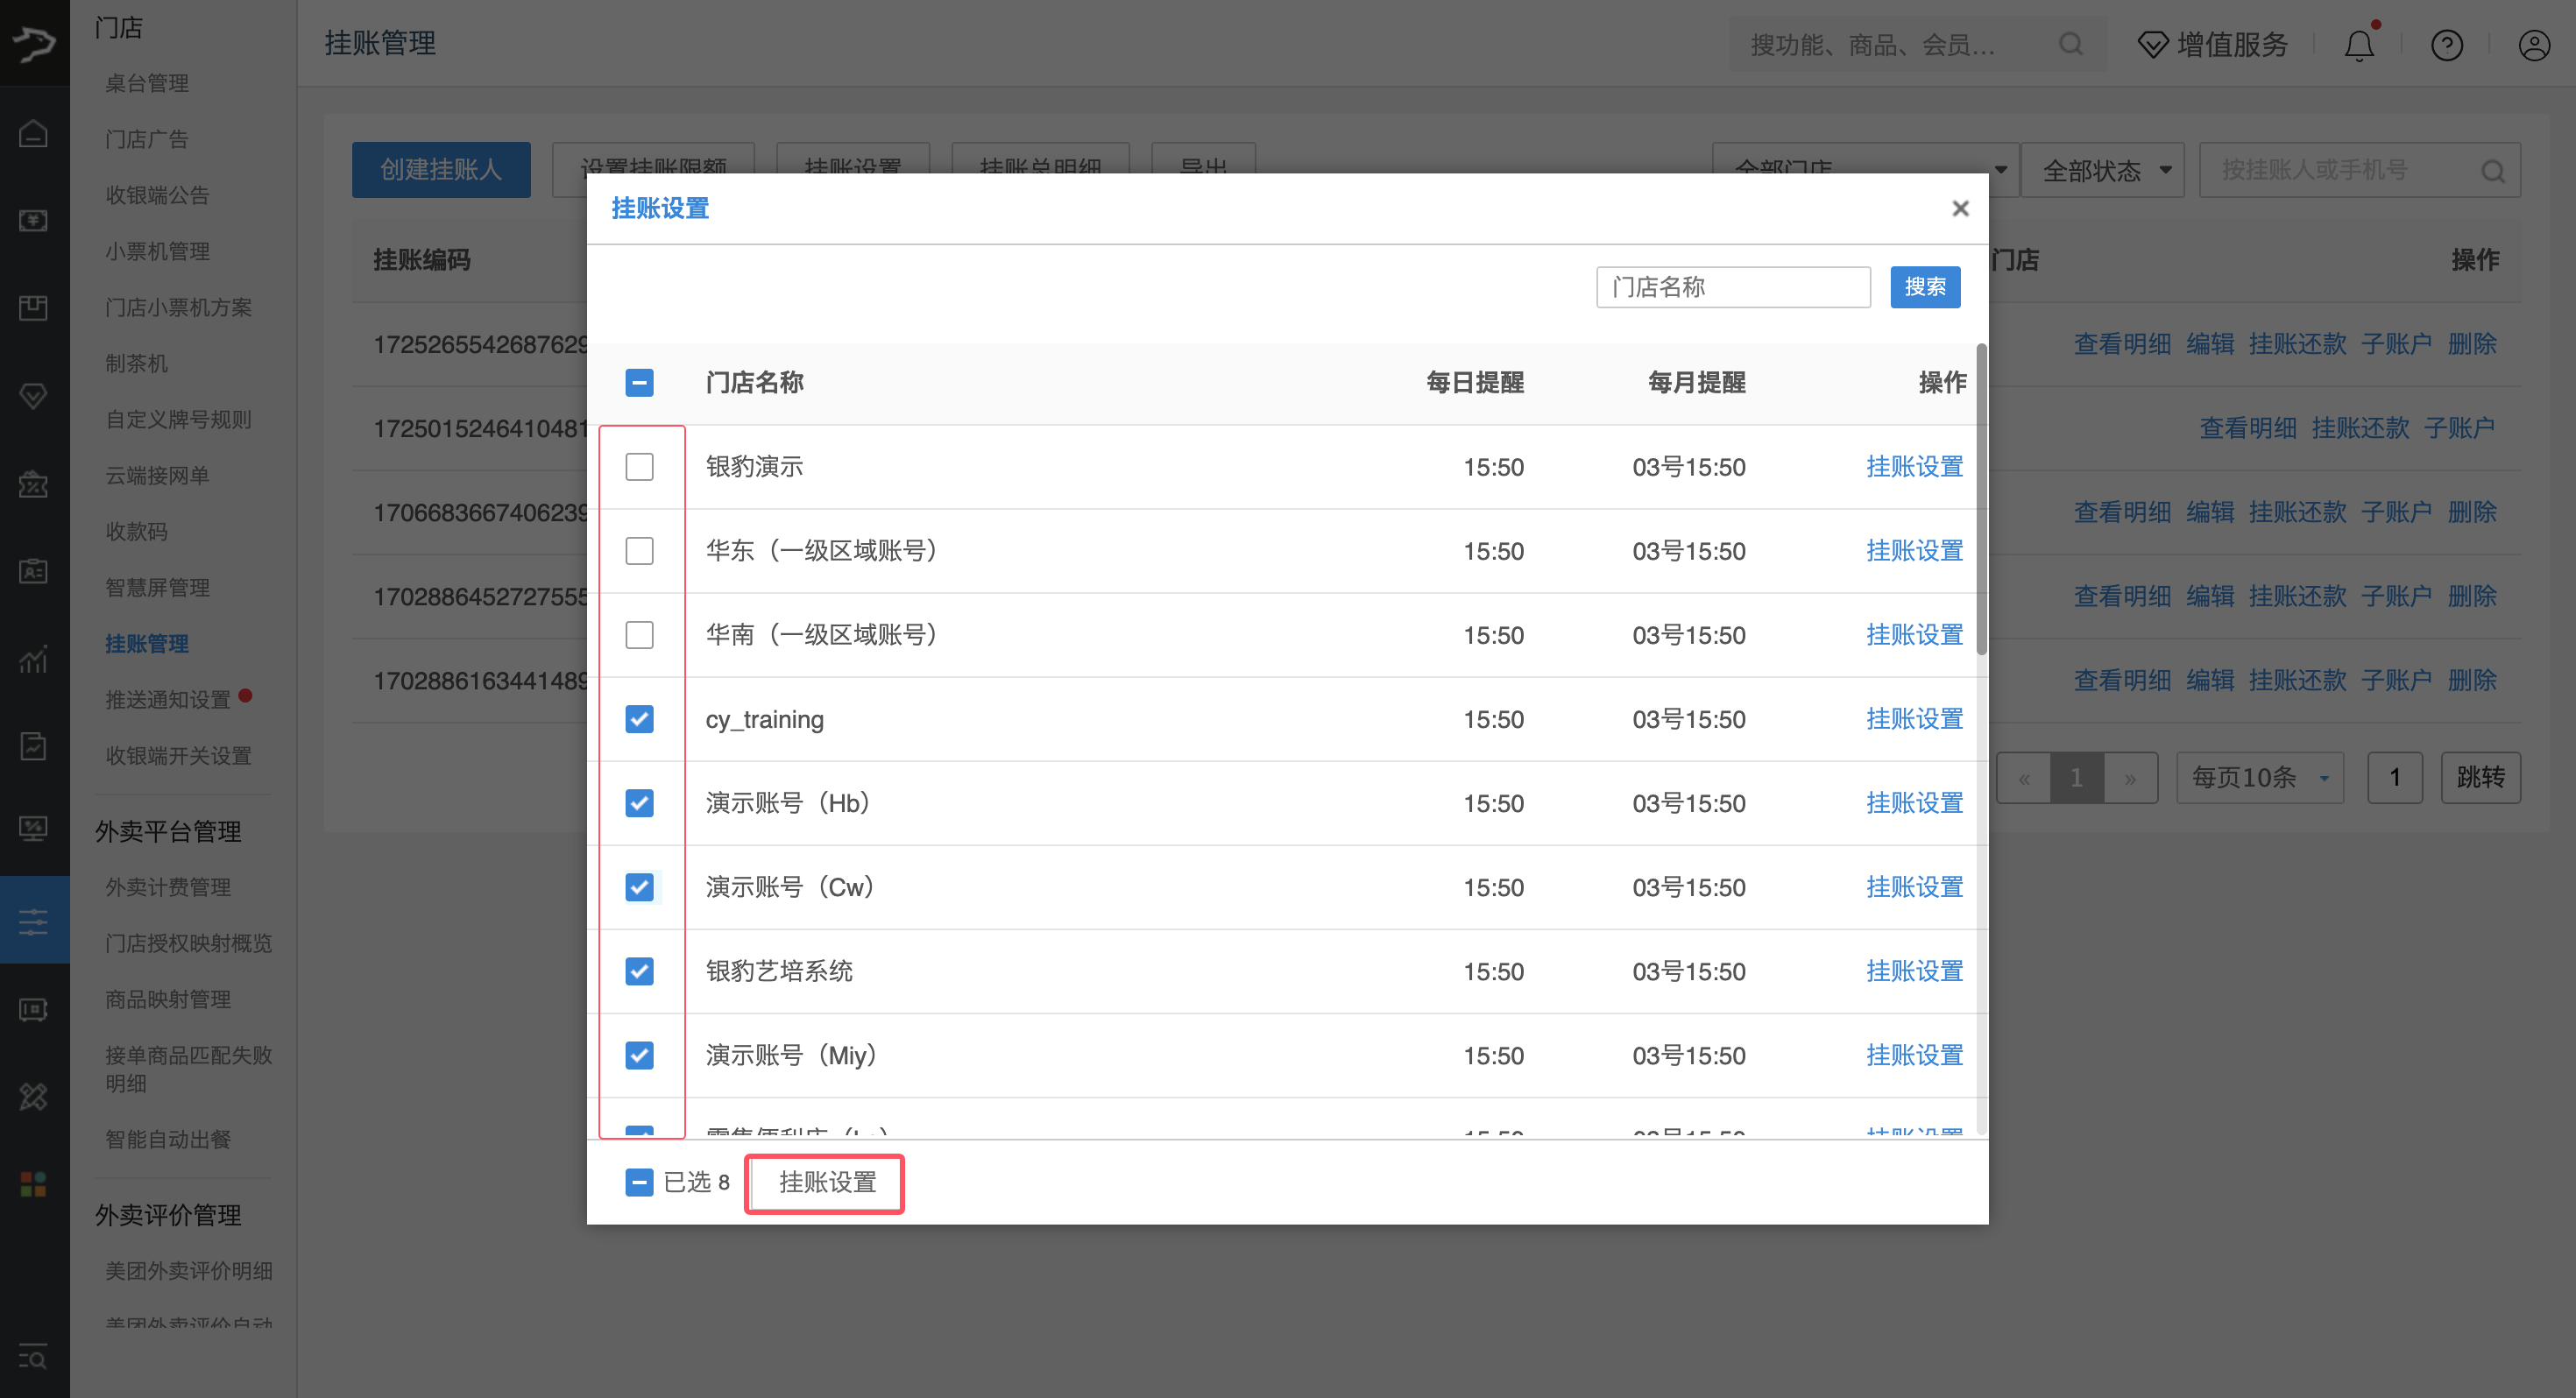Open the employee ID card icon in sidebar
This screenshot has width=2576, height=1398.
[x=33, y=571]
